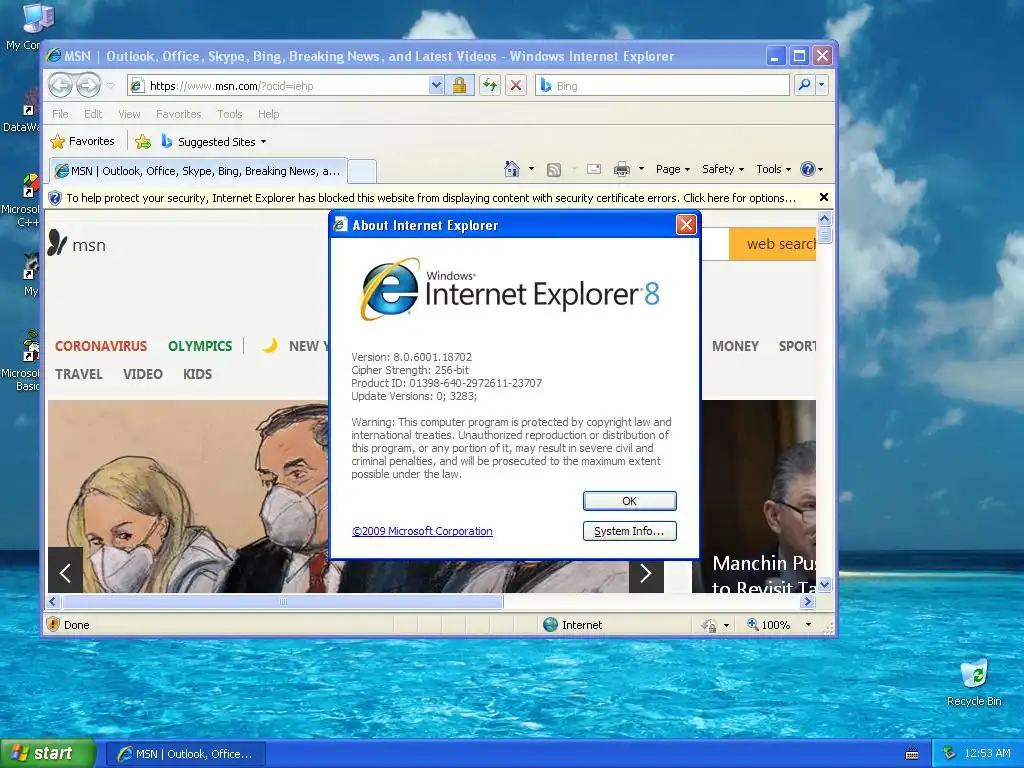Click OK in About Internet Explorer dialog
Viewport: 1024px width, 768px height.
pos(630,501)
